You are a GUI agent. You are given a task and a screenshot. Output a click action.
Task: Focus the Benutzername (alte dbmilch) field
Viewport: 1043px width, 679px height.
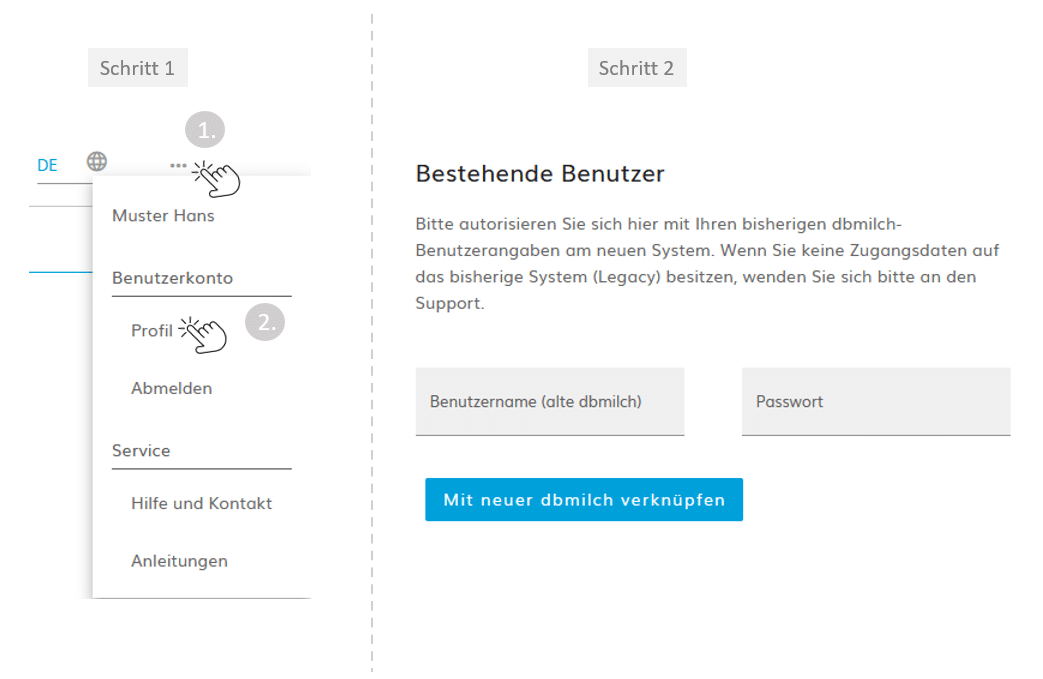point(549,402)
